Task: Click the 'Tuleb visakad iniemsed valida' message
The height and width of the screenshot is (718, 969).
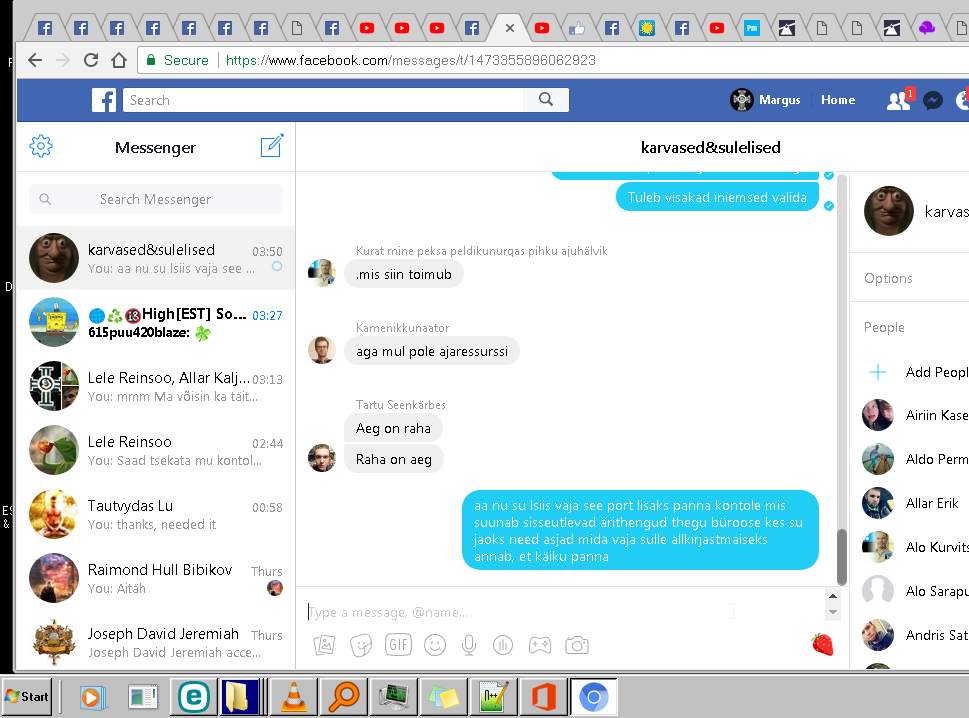Action: [717, 197]
